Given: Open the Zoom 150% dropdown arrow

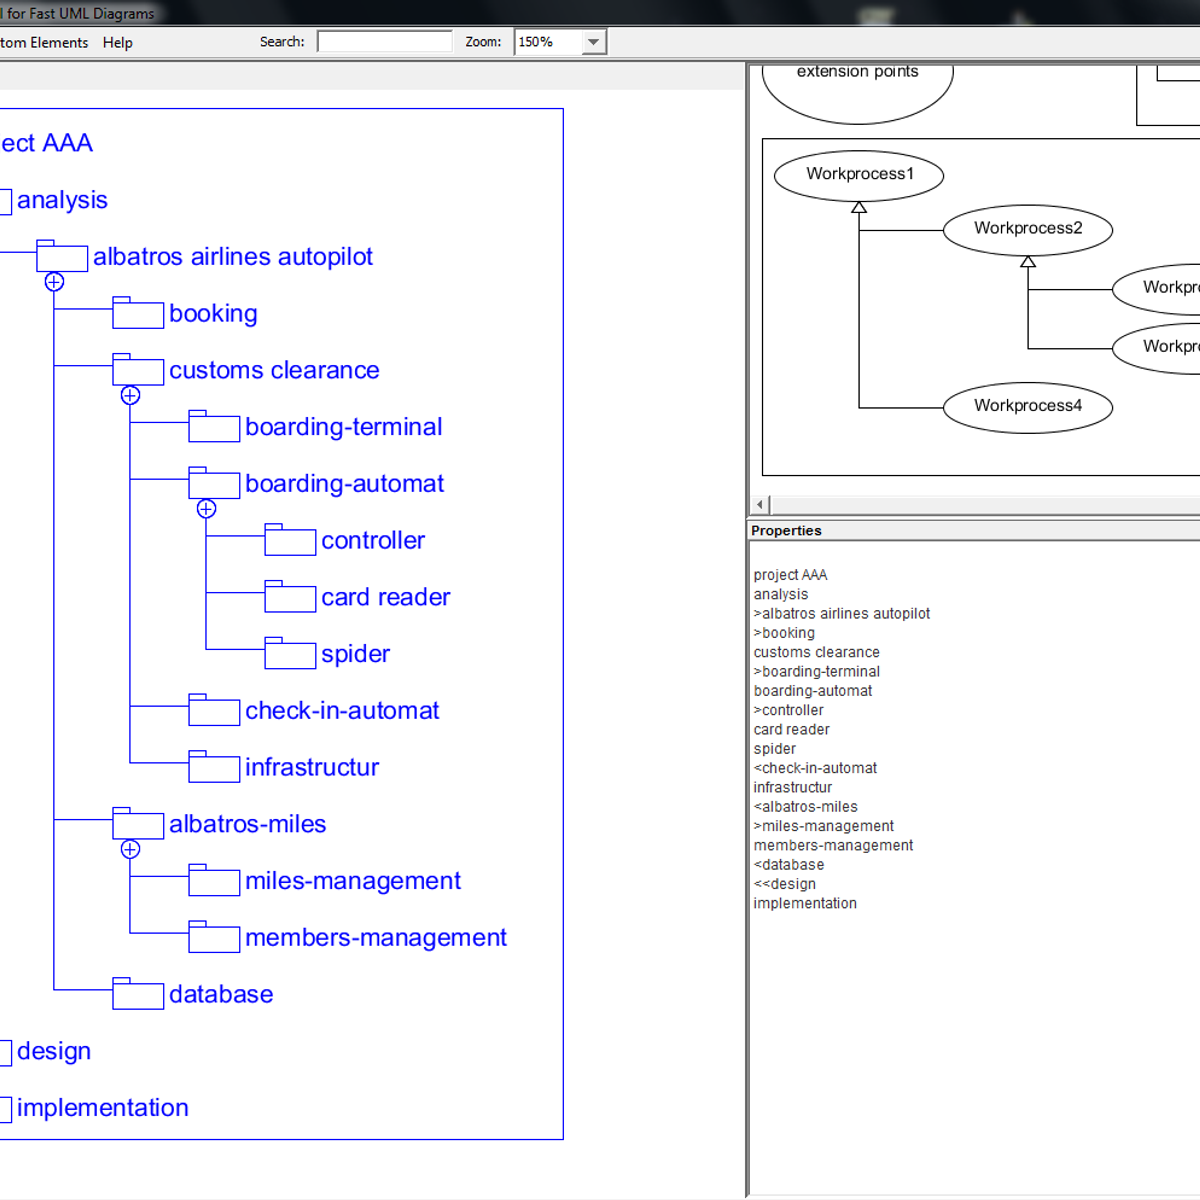Looking at the screenshot, I should [x=593, y=42].
